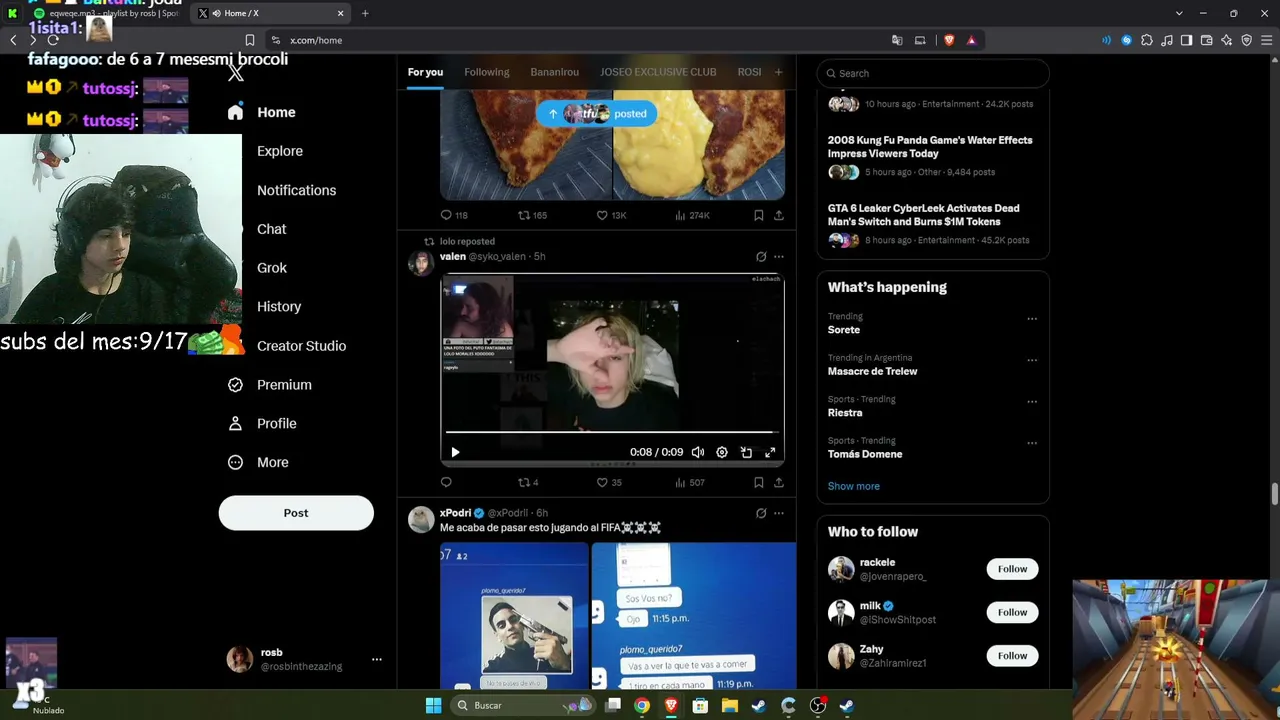Share valen's post

[x=779, y=482]
